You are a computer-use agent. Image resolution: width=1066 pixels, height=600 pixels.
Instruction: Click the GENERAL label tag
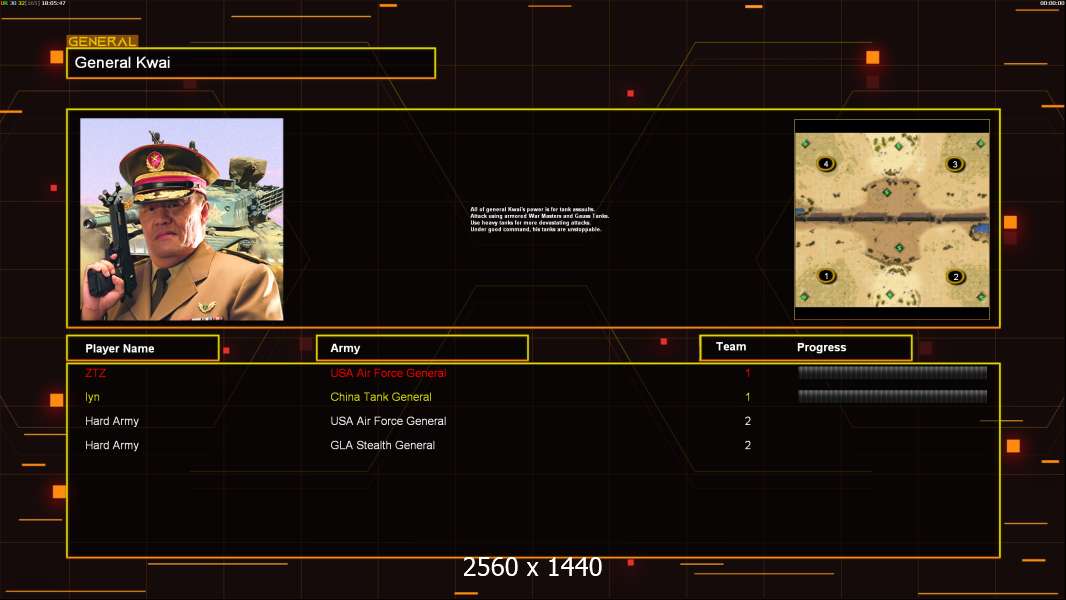(102, 41)
